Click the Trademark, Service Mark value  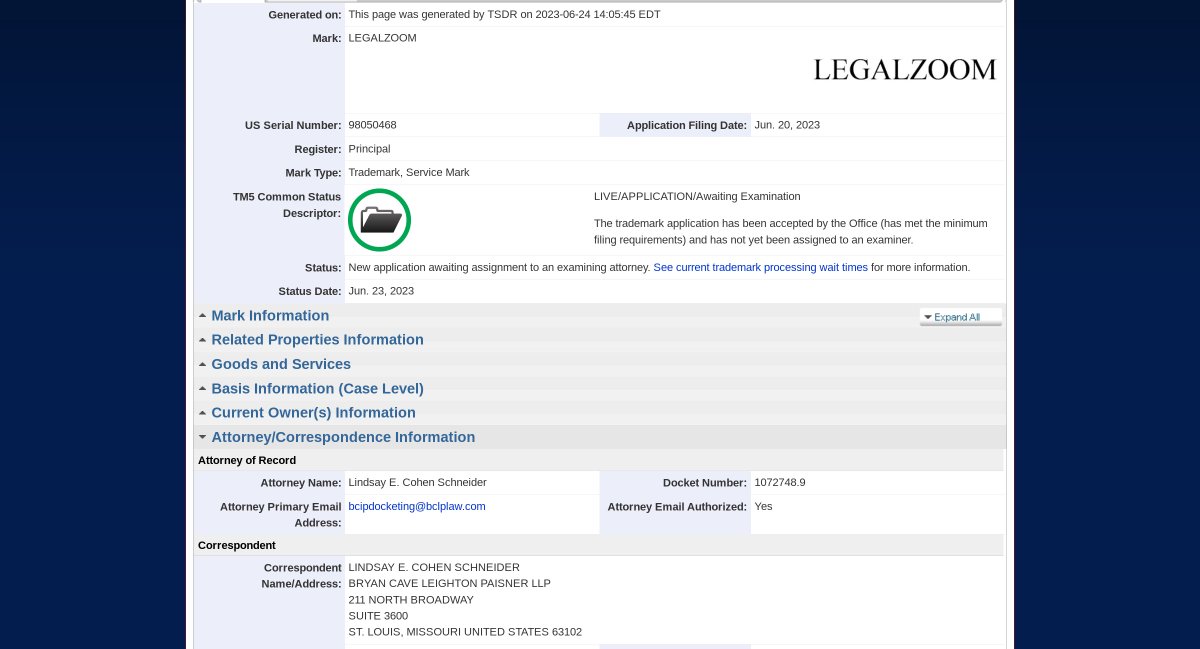click(409, 172)
